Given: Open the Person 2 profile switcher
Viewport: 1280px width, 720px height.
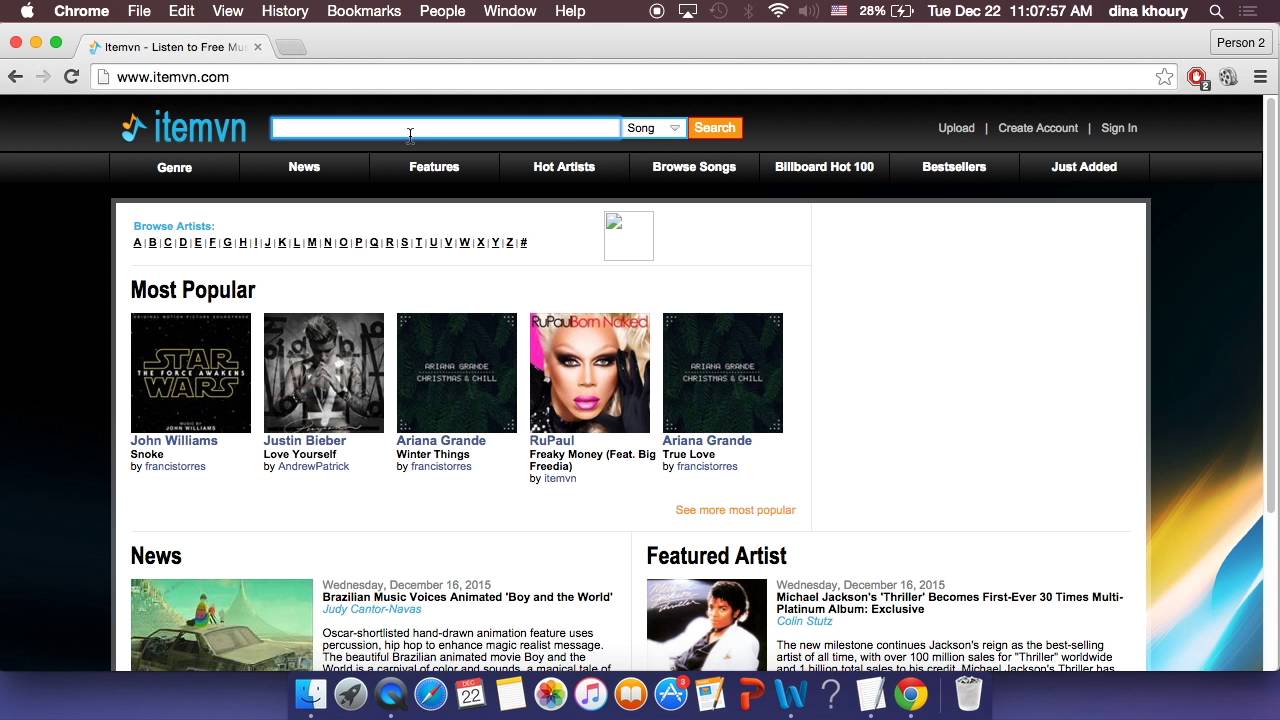Looking at the screenshot, I should coord(1241,43).
